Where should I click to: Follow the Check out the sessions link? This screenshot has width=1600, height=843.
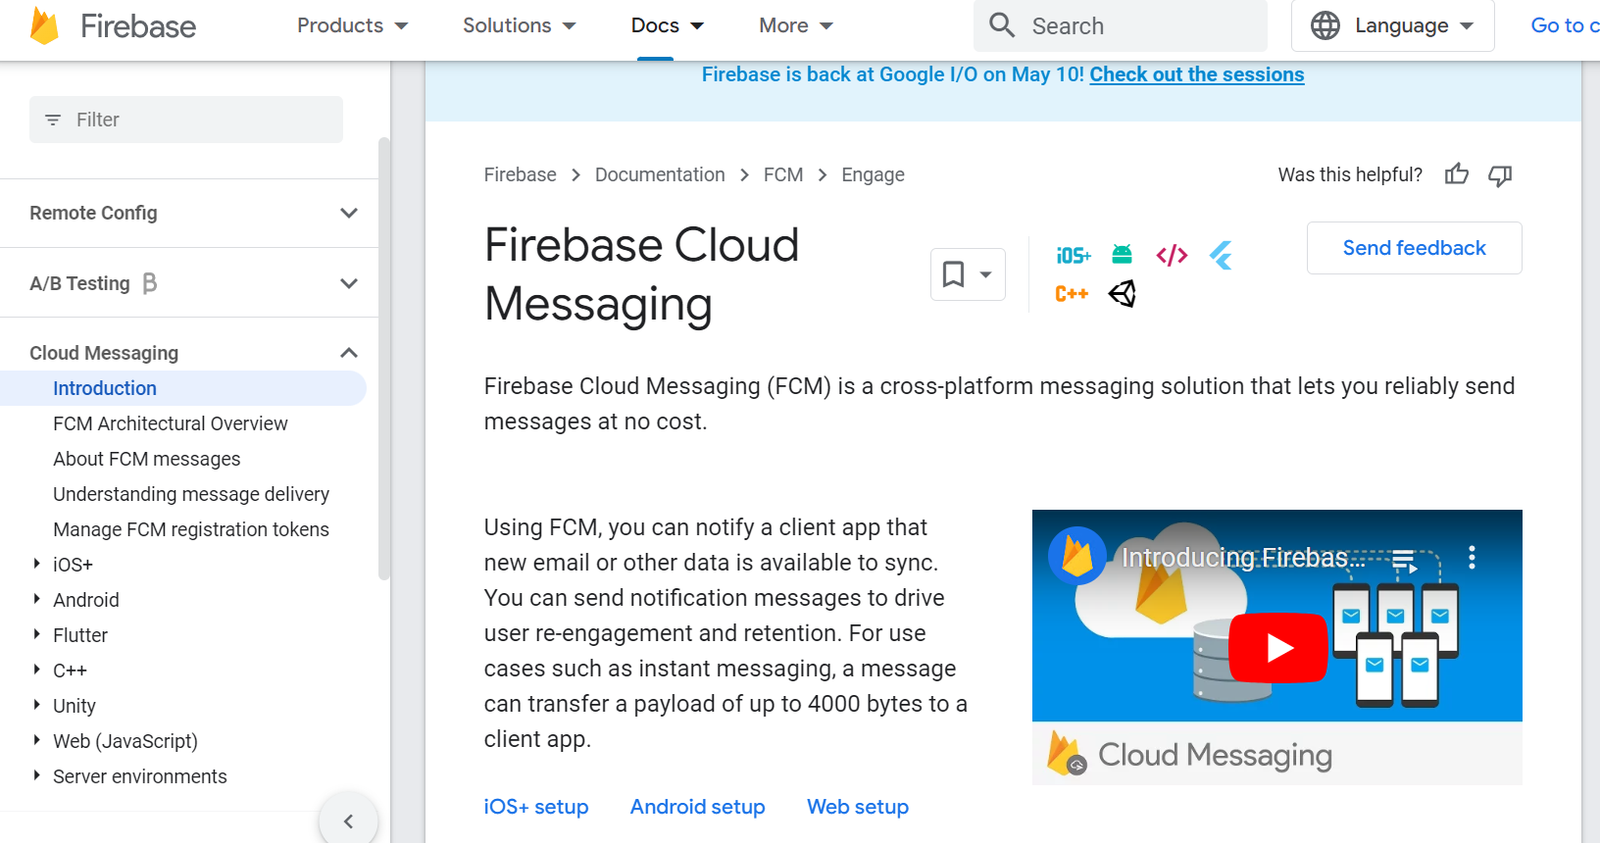click(1197, 74)
